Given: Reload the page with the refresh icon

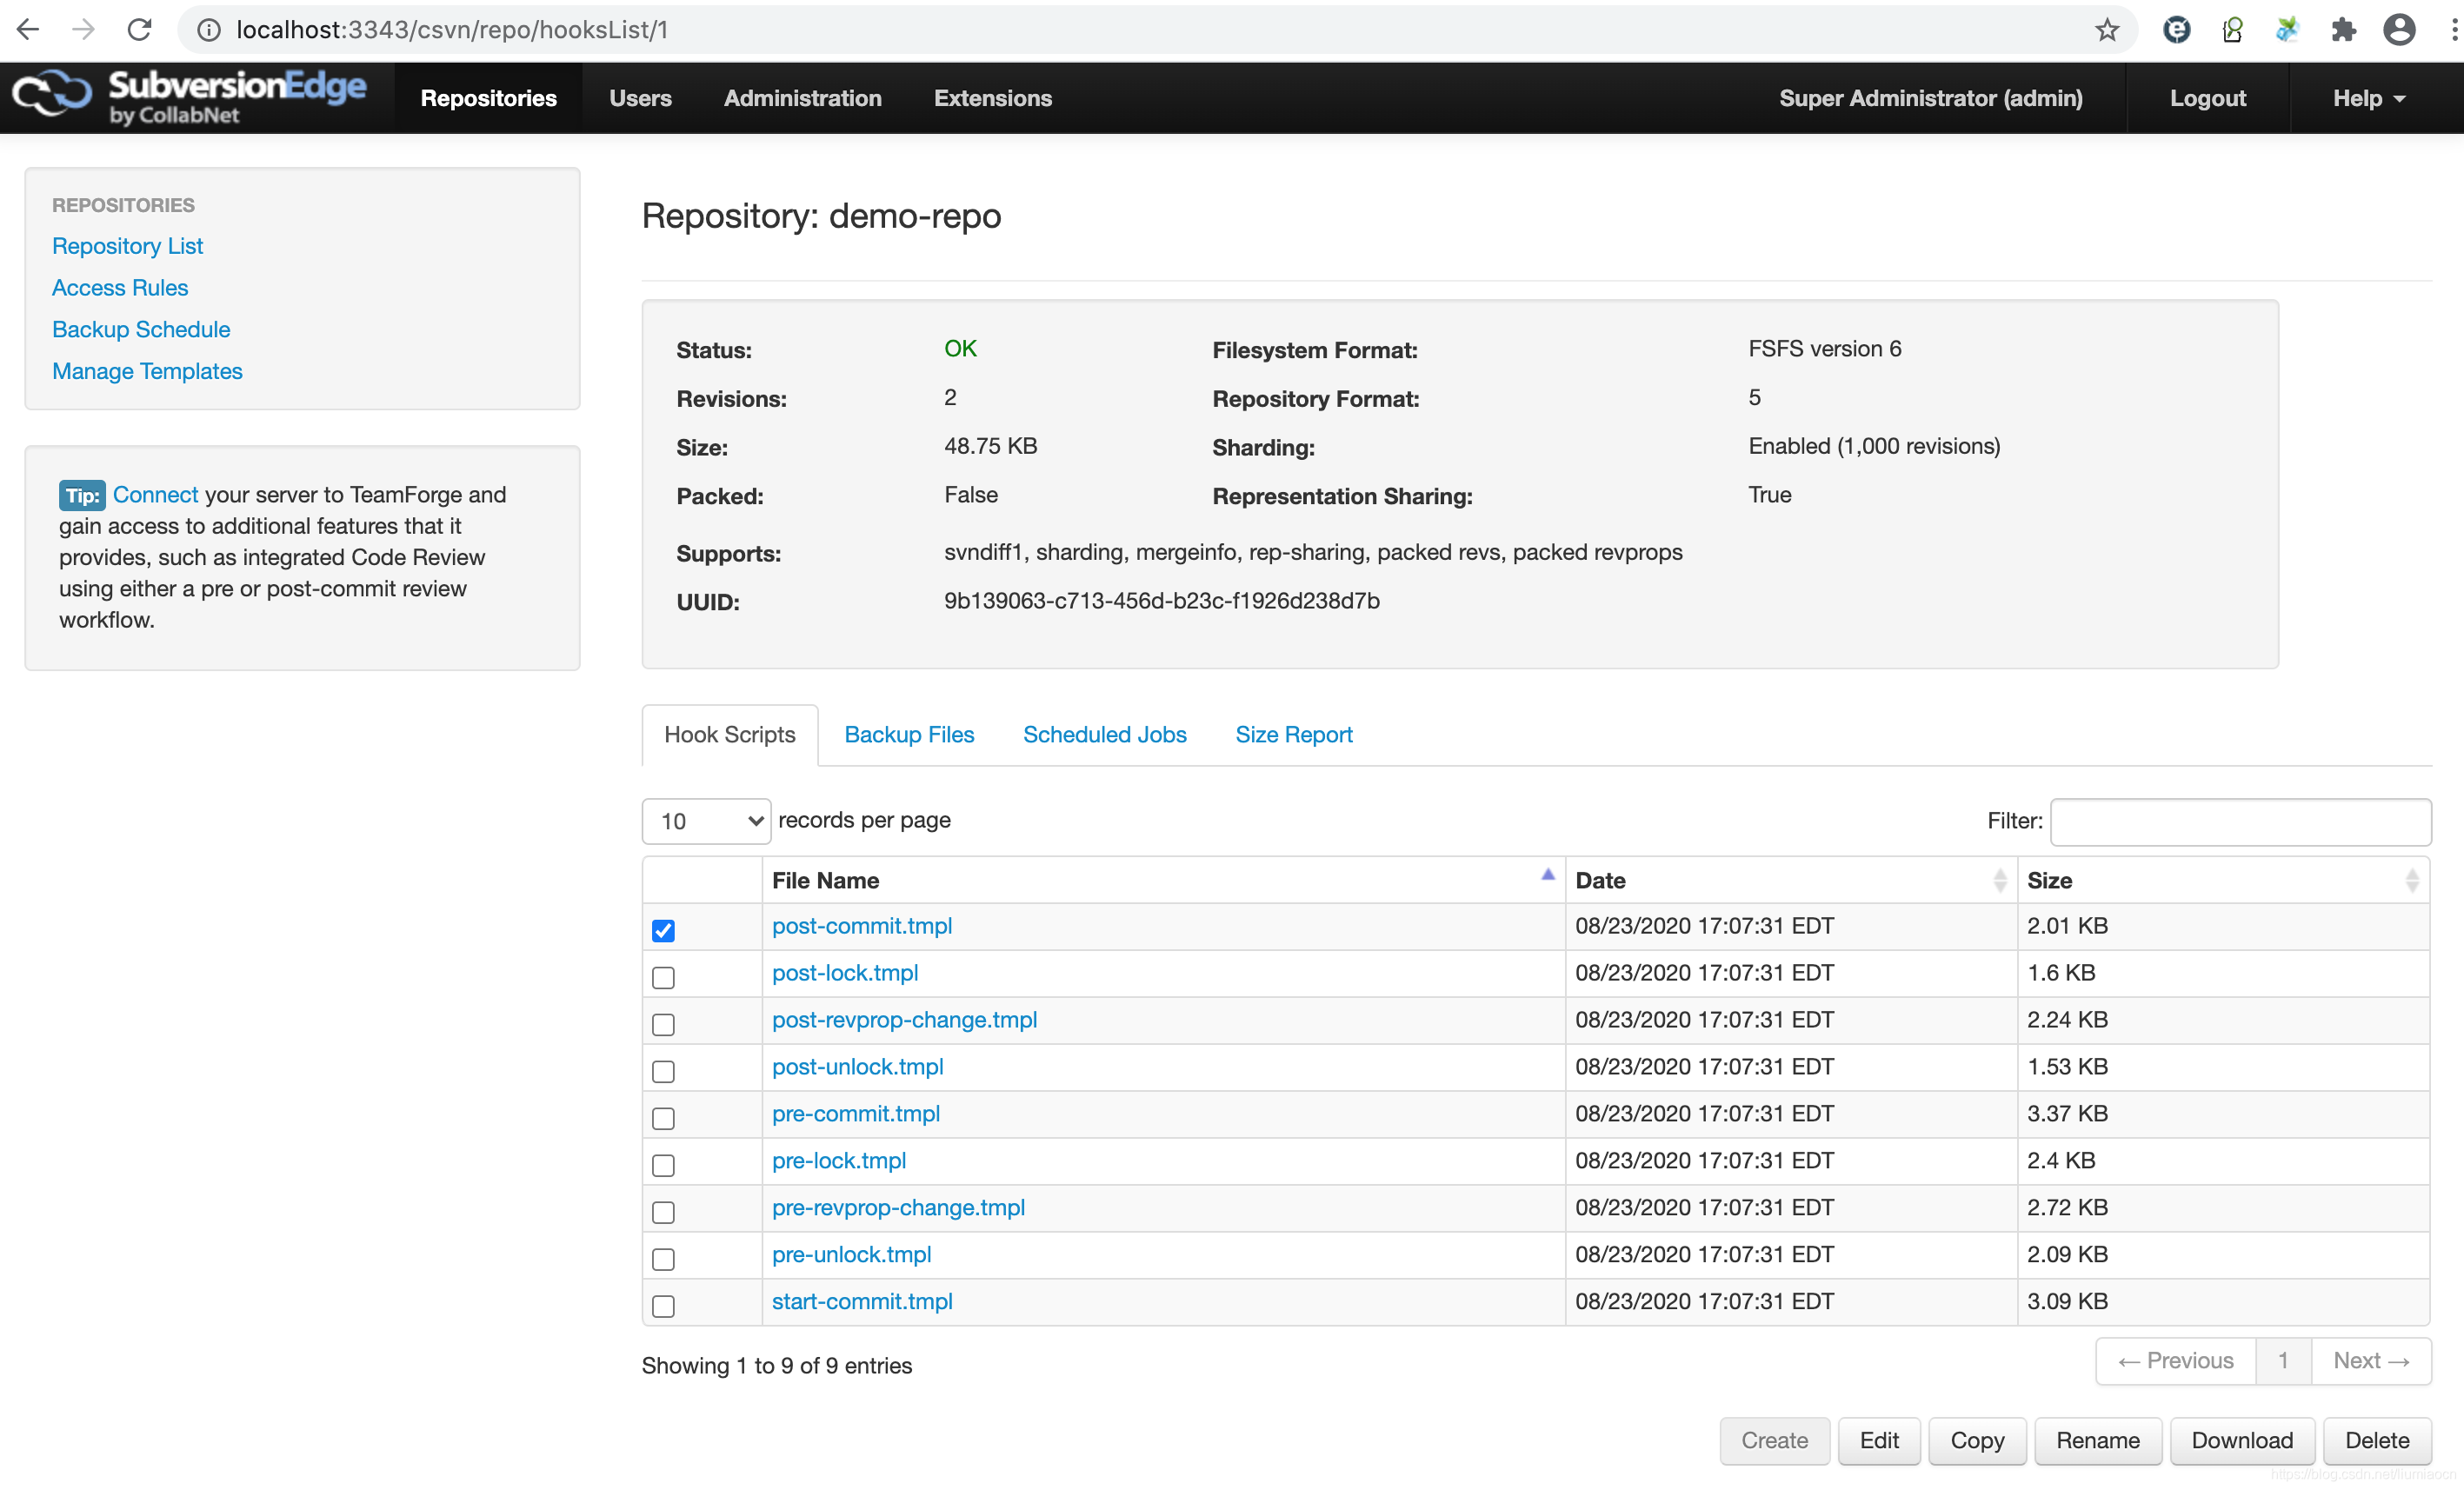Looking at the screenshot, I should click(x=140, y=30).
